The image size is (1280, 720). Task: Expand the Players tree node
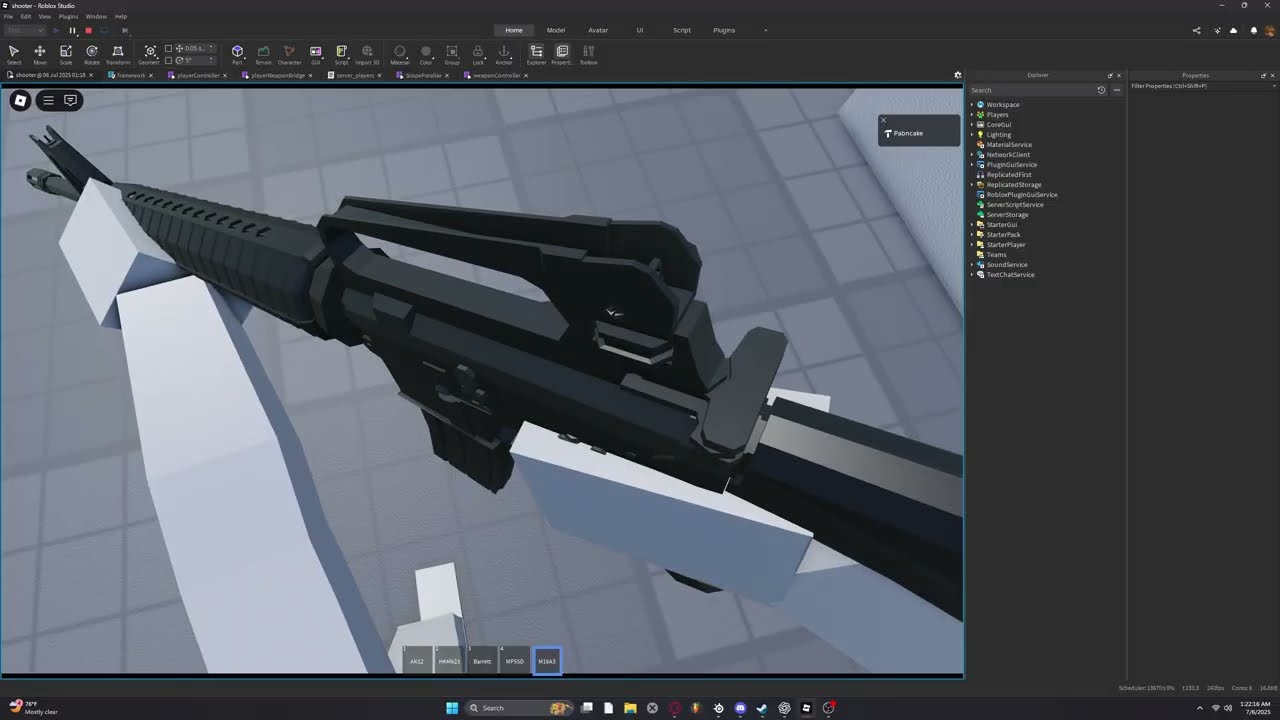click(972, 114)
